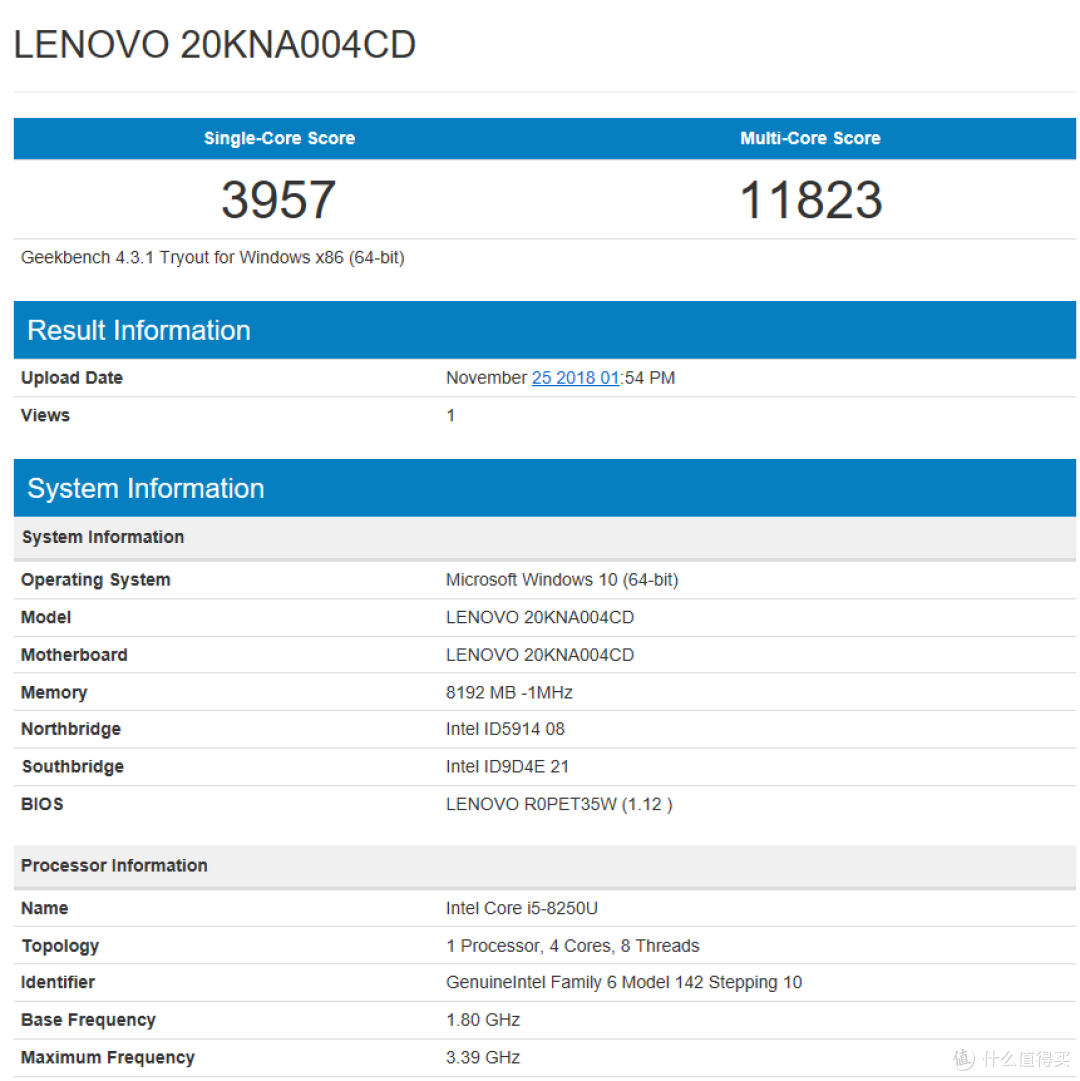The width and height of the screenshot is (1080, 1081).
Task: Click the Identifier row label
Action: point(58,982)
